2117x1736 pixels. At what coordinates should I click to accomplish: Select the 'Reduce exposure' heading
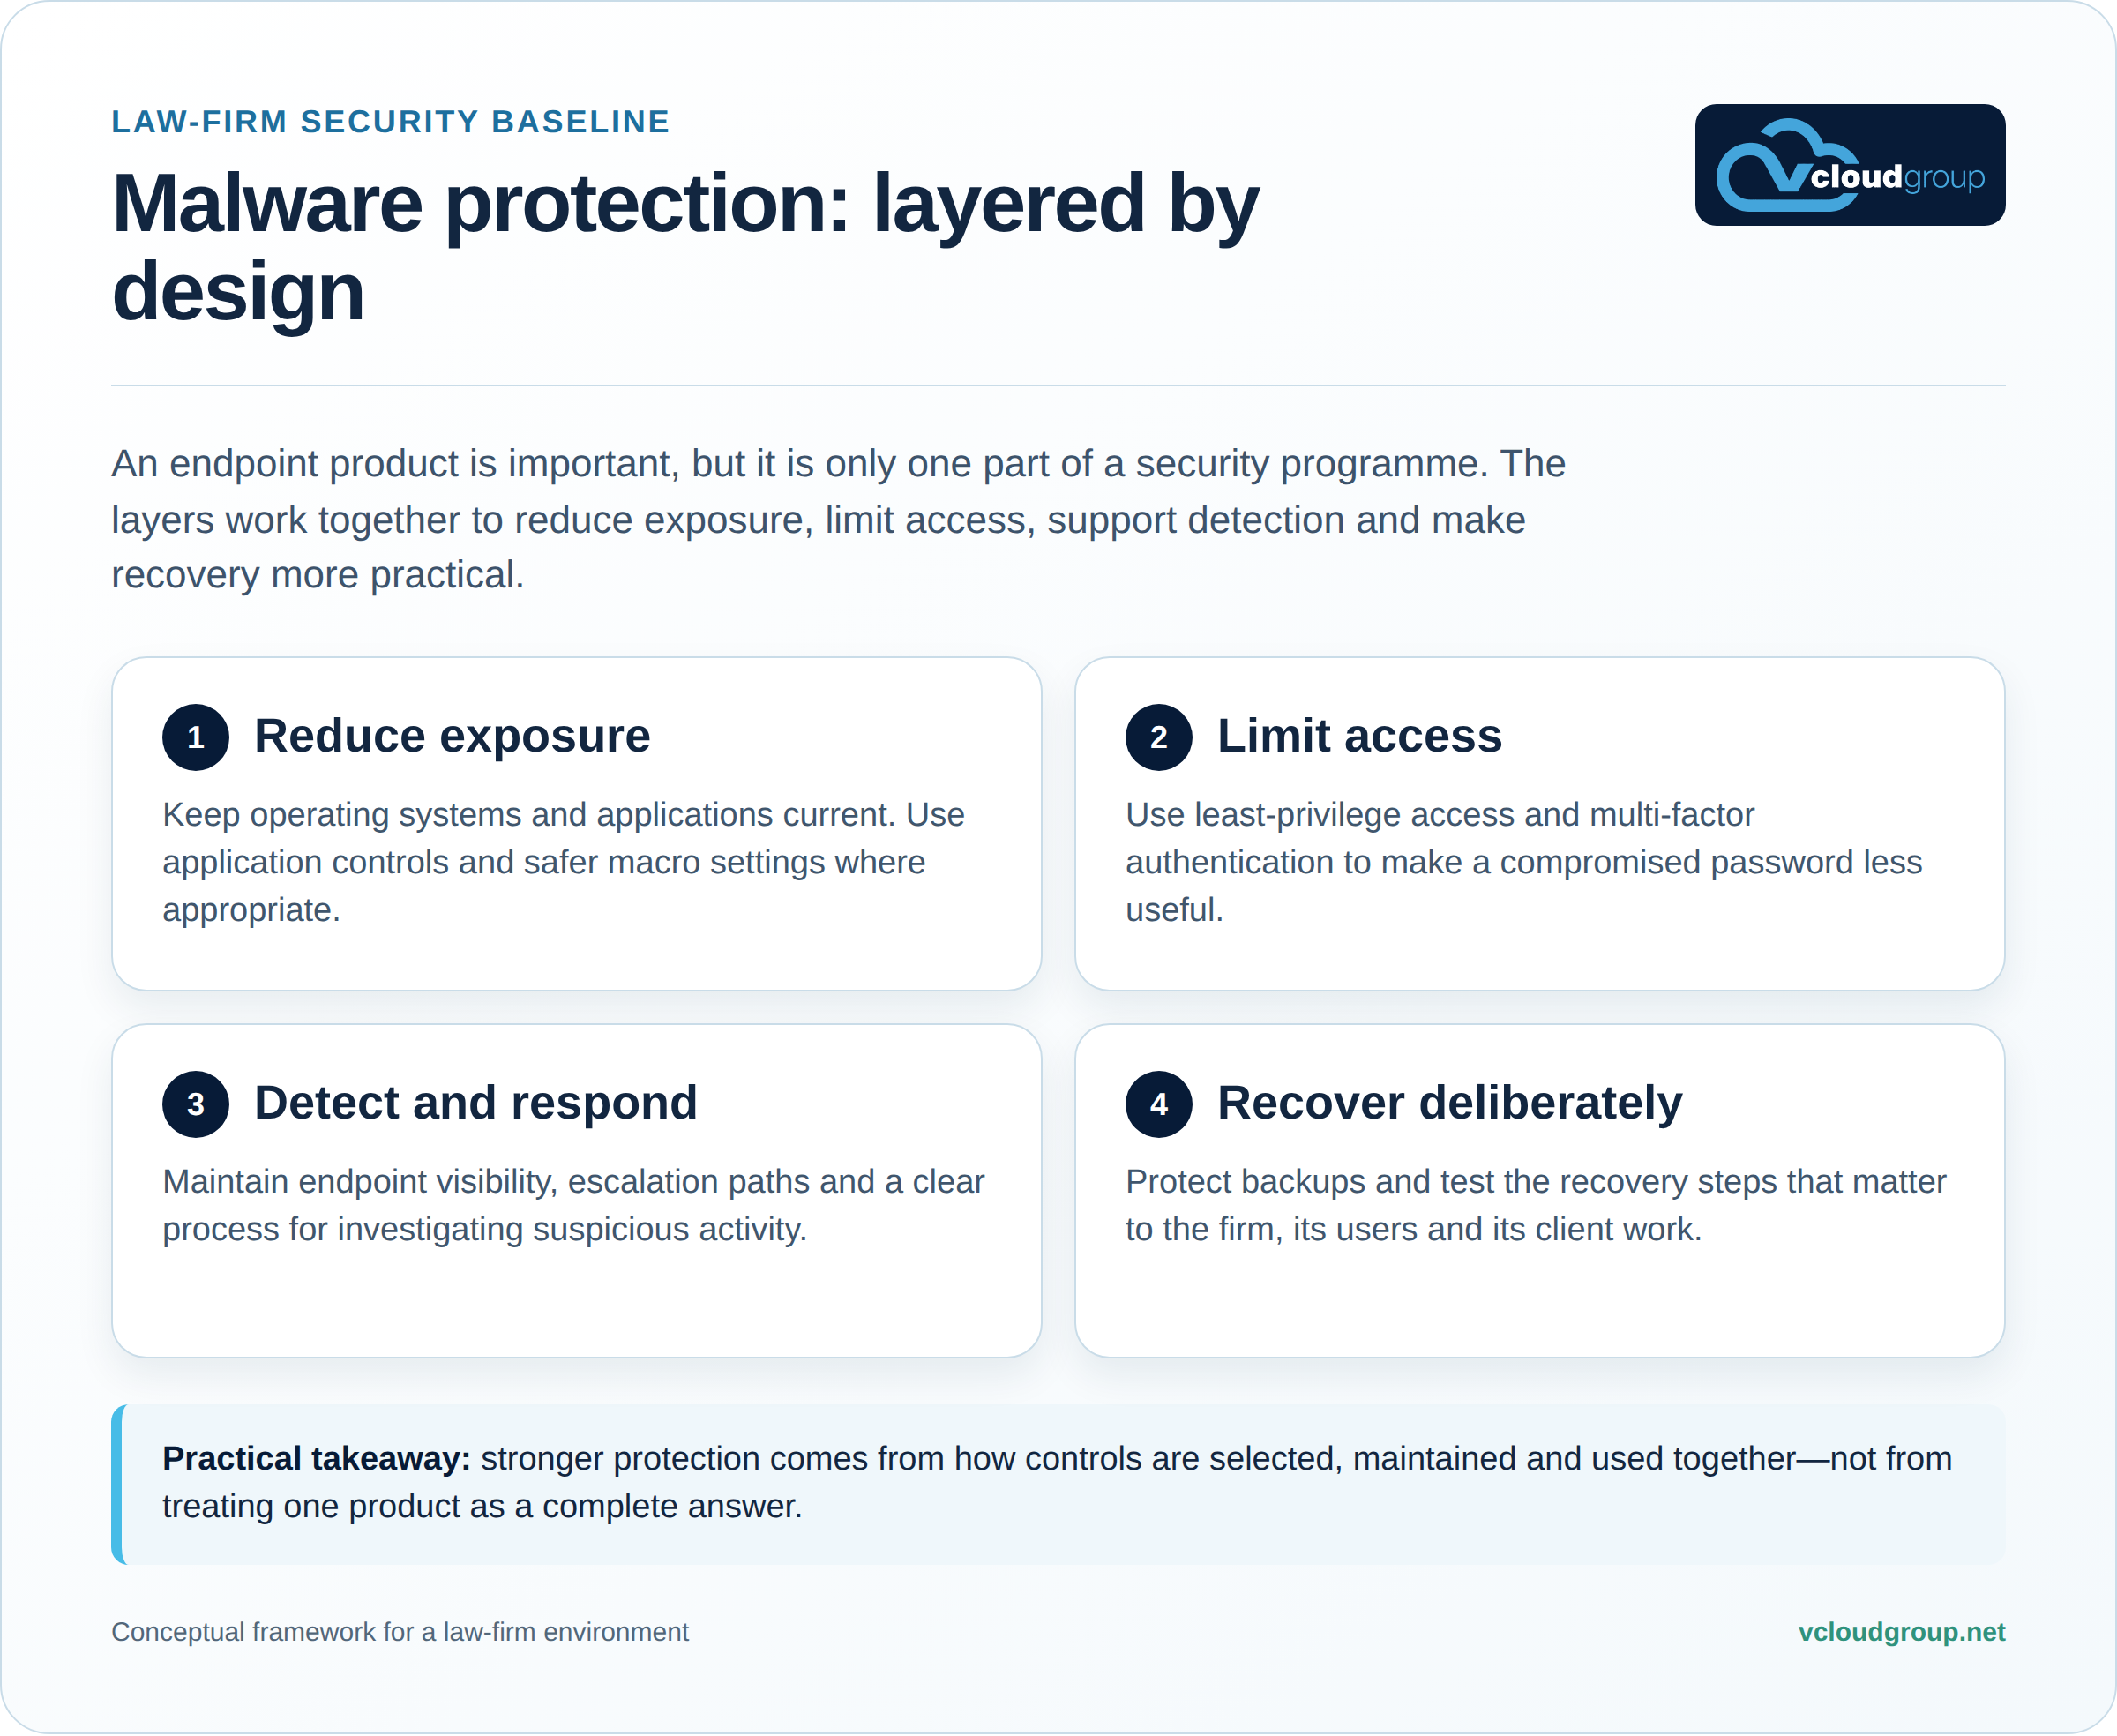(452, 736)
